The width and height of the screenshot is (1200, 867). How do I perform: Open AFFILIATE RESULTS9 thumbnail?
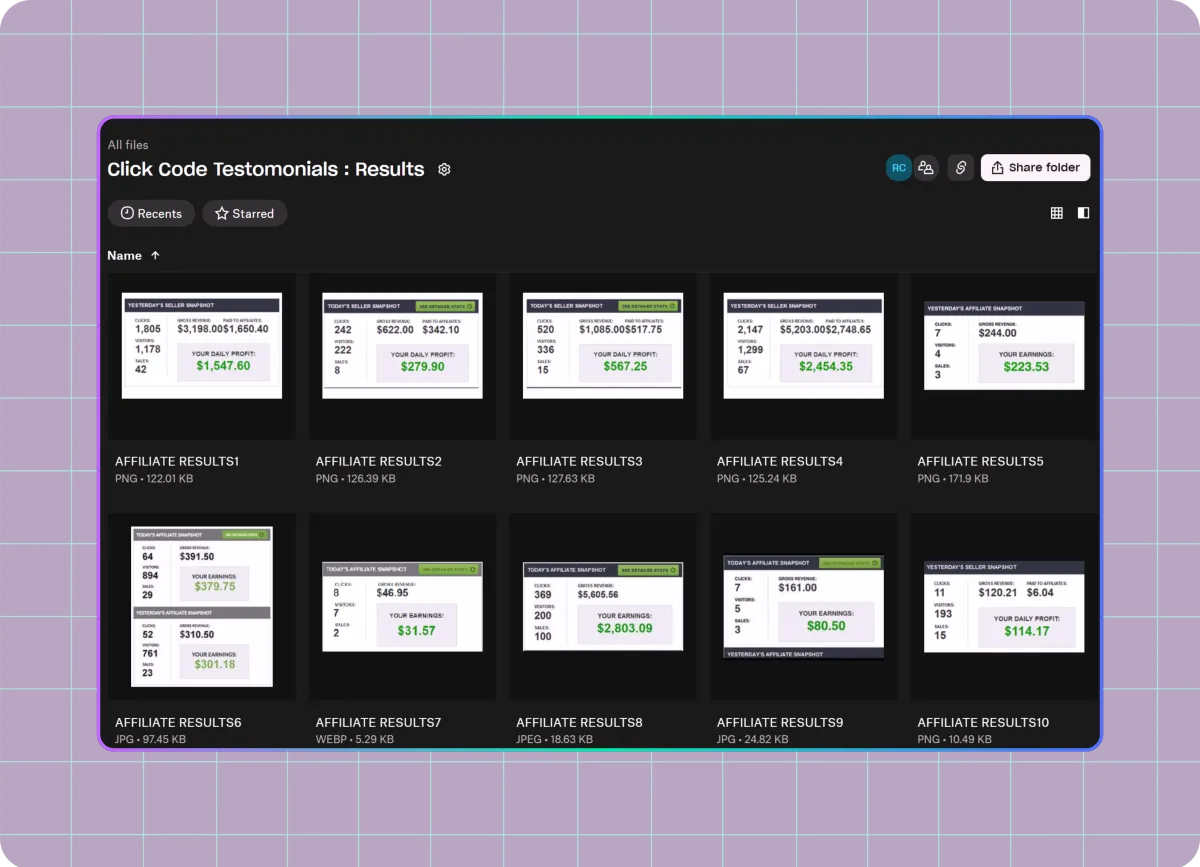804,607
